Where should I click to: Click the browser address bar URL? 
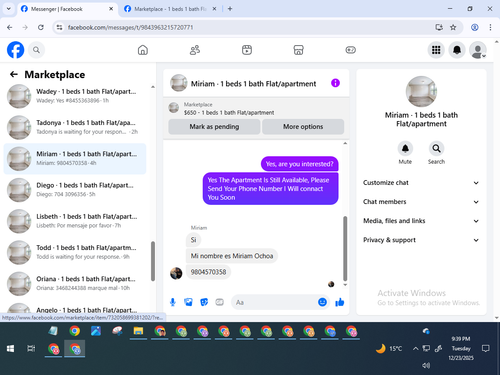(x=130, y=27)
